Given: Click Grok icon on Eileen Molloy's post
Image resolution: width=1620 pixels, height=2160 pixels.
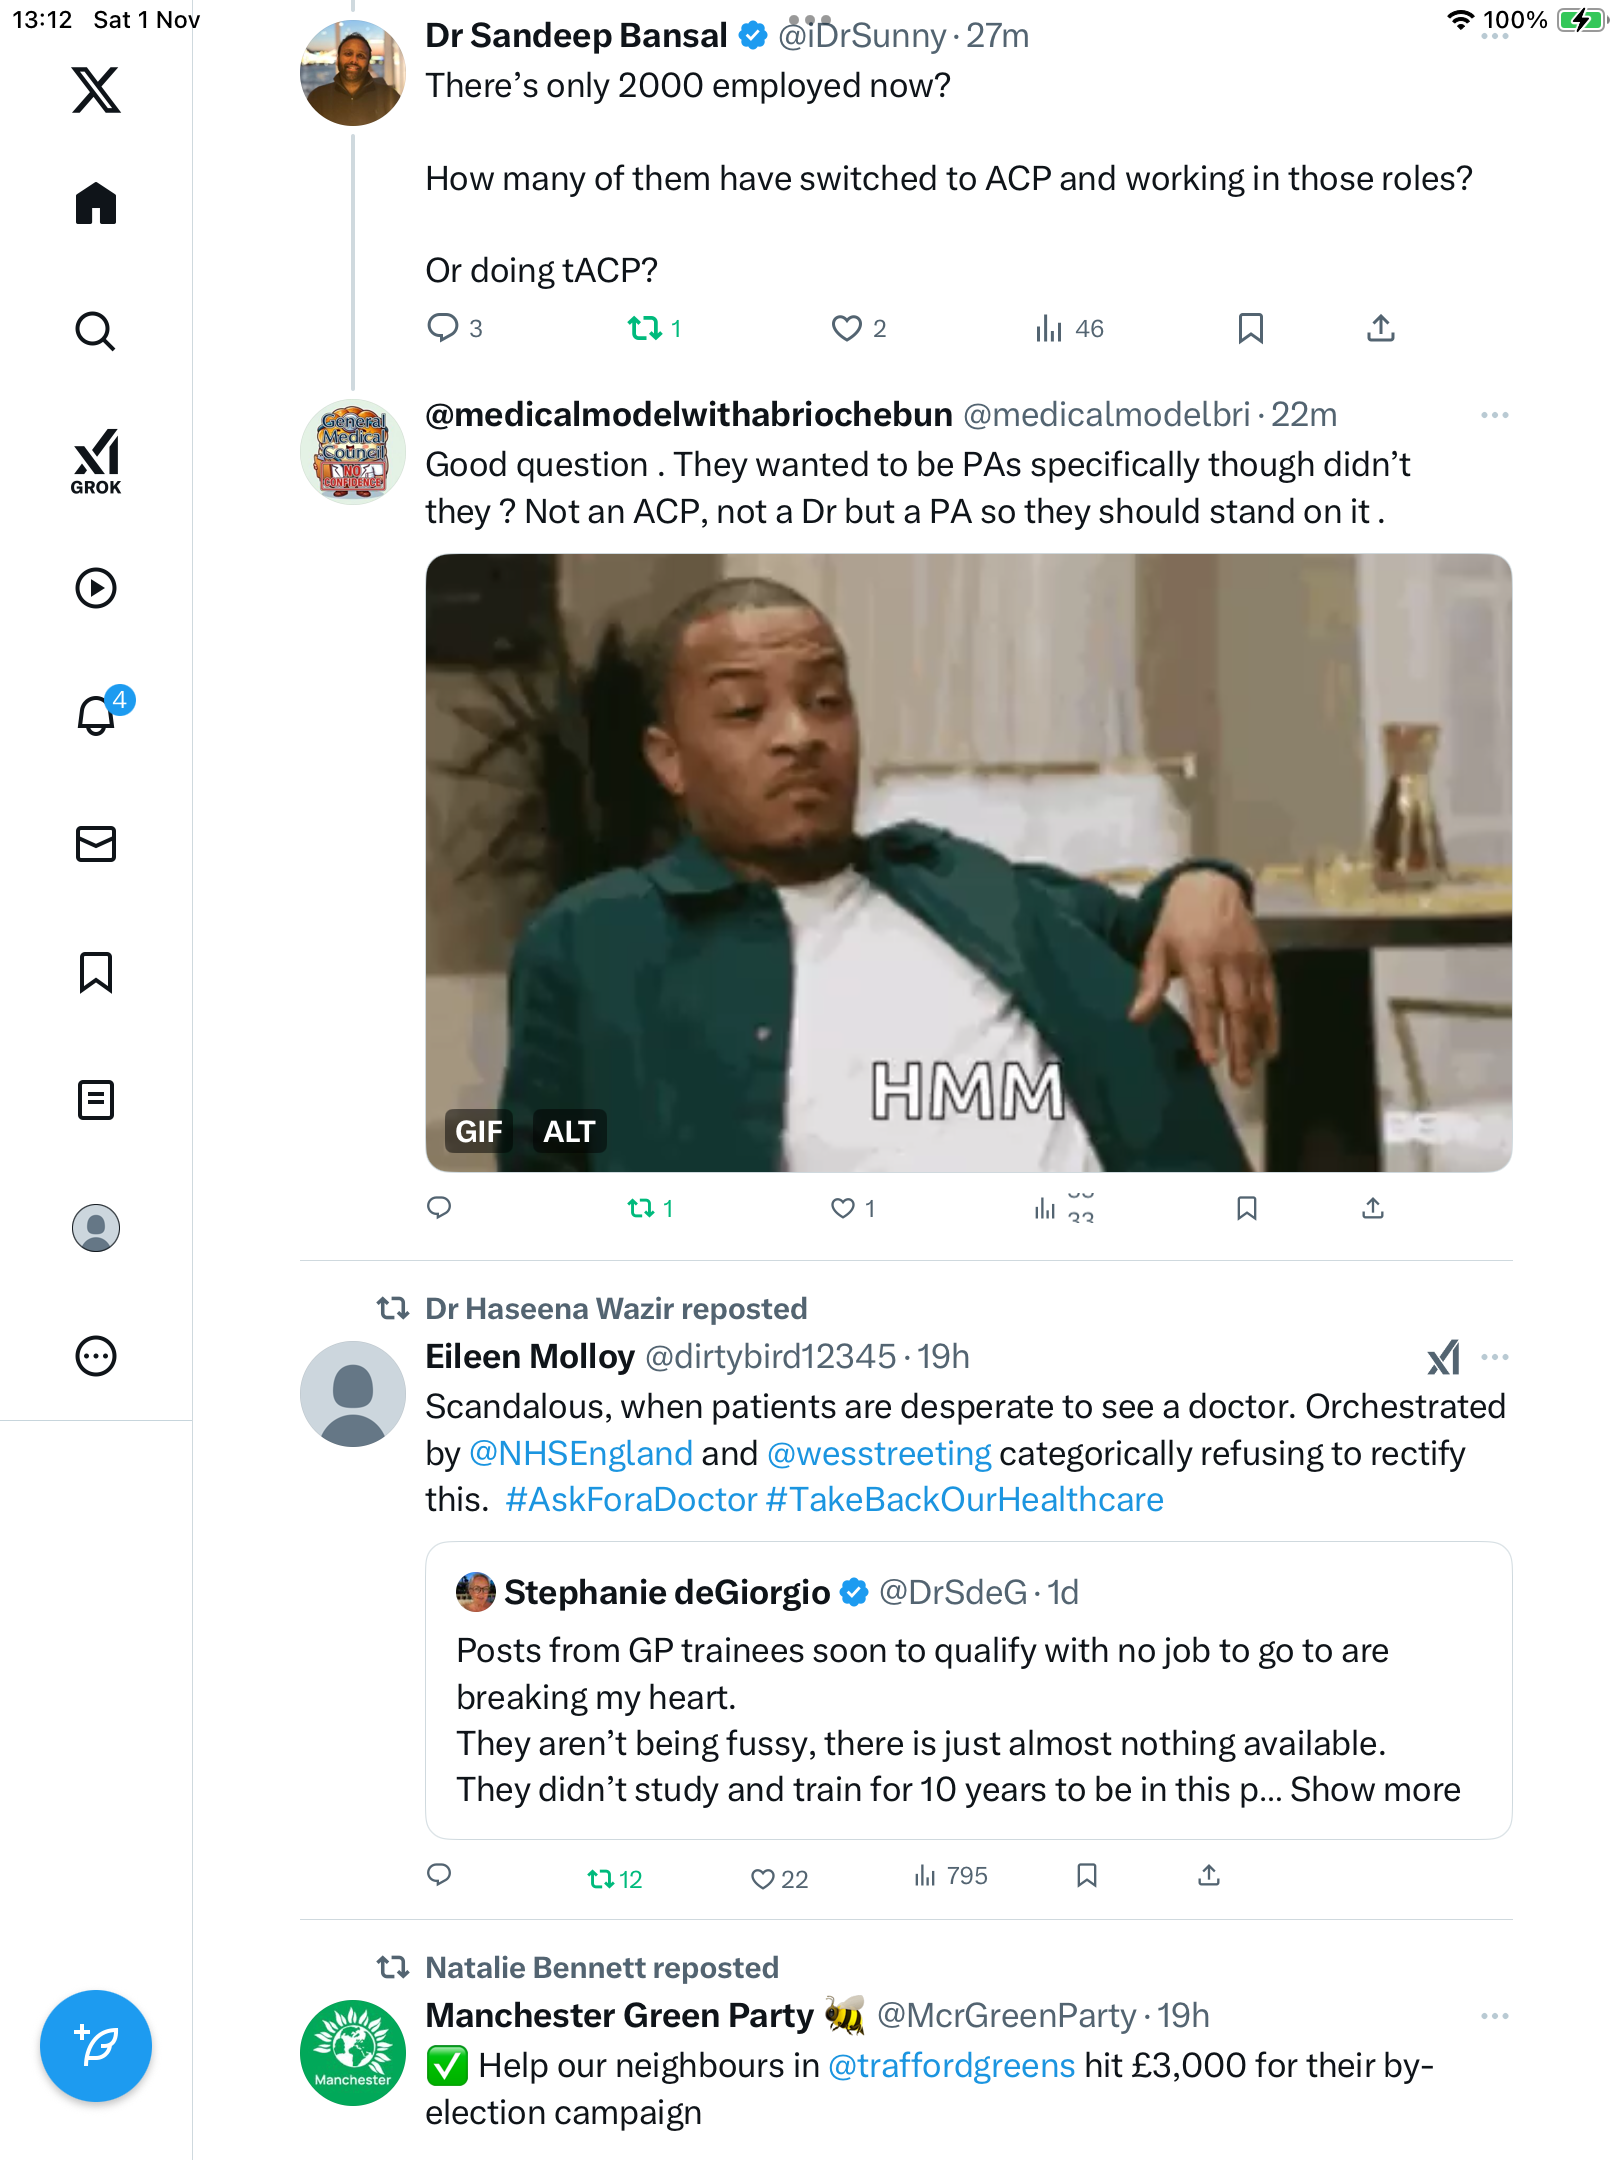Looking at the screenshot, I should (x=1443, y=1357).
